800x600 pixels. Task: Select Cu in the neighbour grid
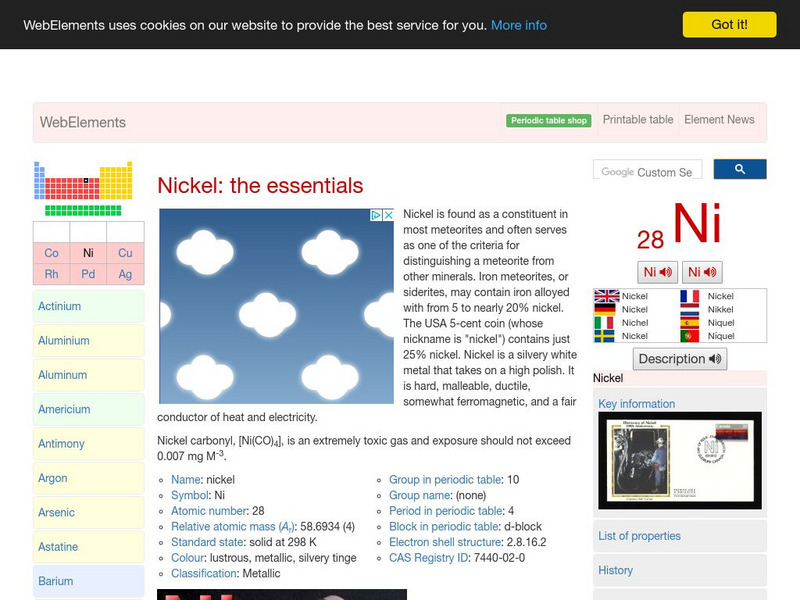[x=125, y=253]
